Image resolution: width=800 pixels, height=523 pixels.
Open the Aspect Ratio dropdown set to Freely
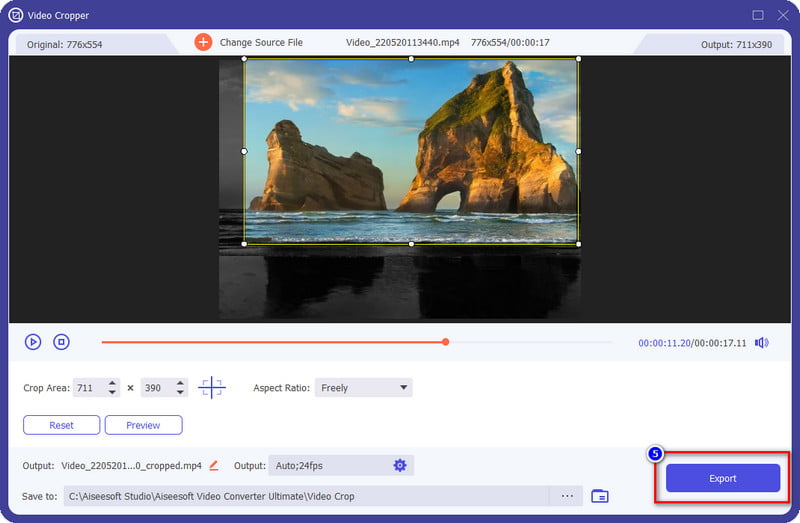363,388
